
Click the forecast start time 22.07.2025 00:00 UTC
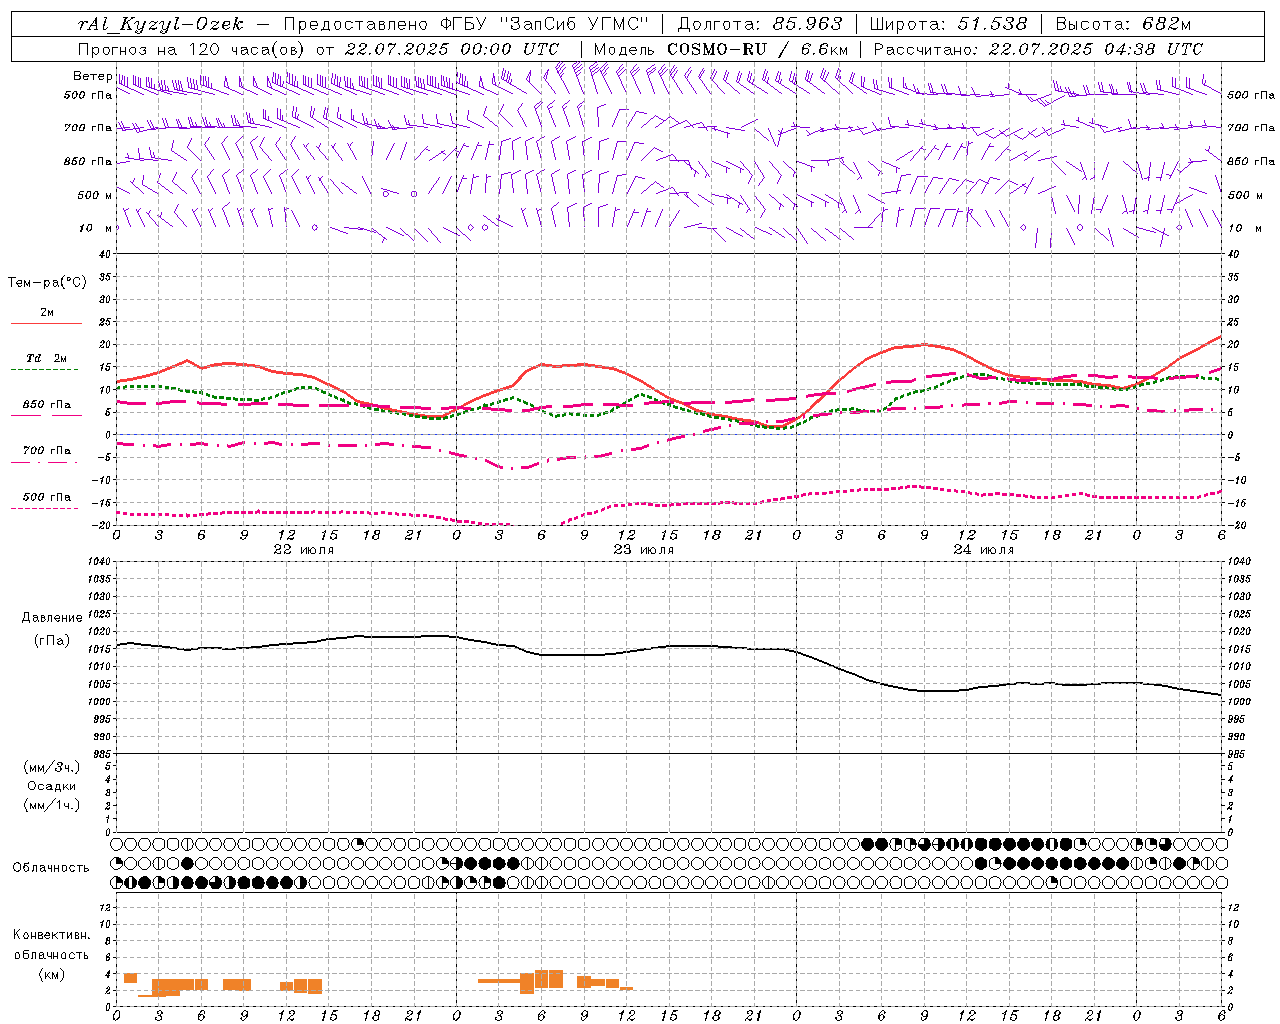tap(452, 49)
